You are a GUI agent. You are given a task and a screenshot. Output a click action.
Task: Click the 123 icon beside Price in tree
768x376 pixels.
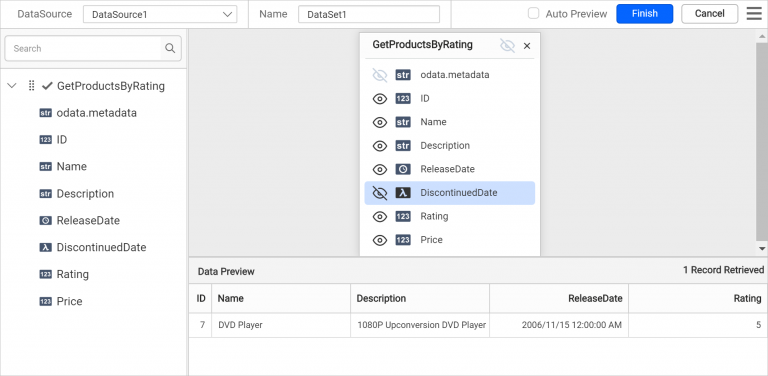[45, 302]
